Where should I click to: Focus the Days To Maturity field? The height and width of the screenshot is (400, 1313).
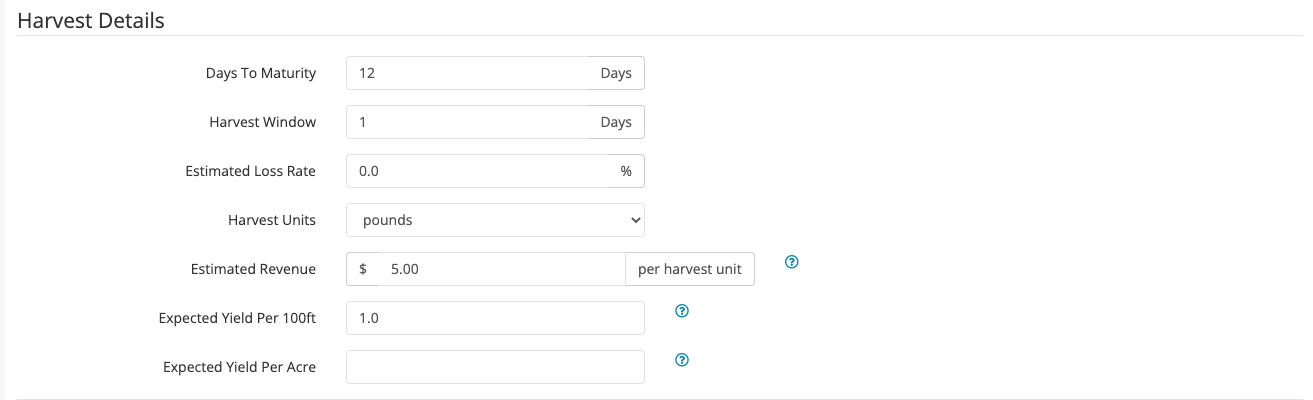click(467, 73)
